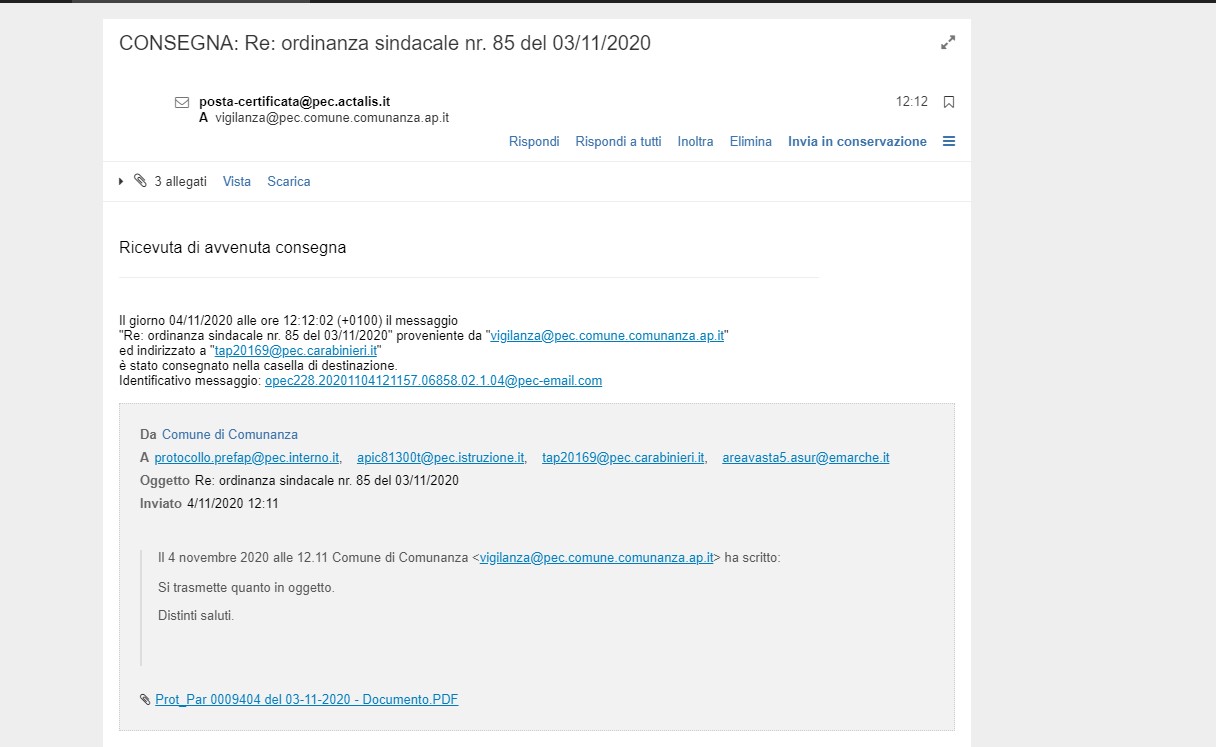Screen dimensions: 1216x747
Task: Click the paperclip attachments icon
Action: point(140,181)
